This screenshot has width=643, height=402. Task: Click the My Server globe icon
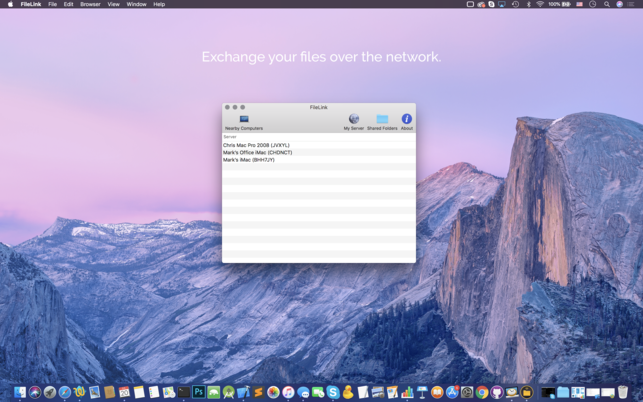(x=354, y=120)
